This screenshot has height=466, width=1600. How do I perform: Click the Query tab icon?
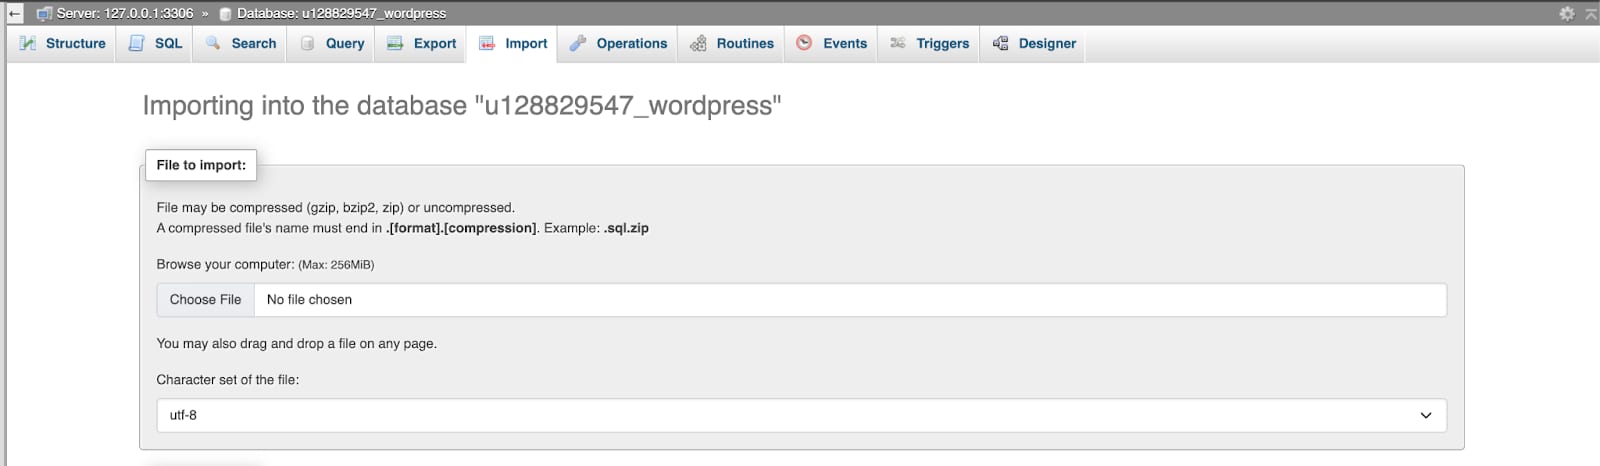coord(308,43)
